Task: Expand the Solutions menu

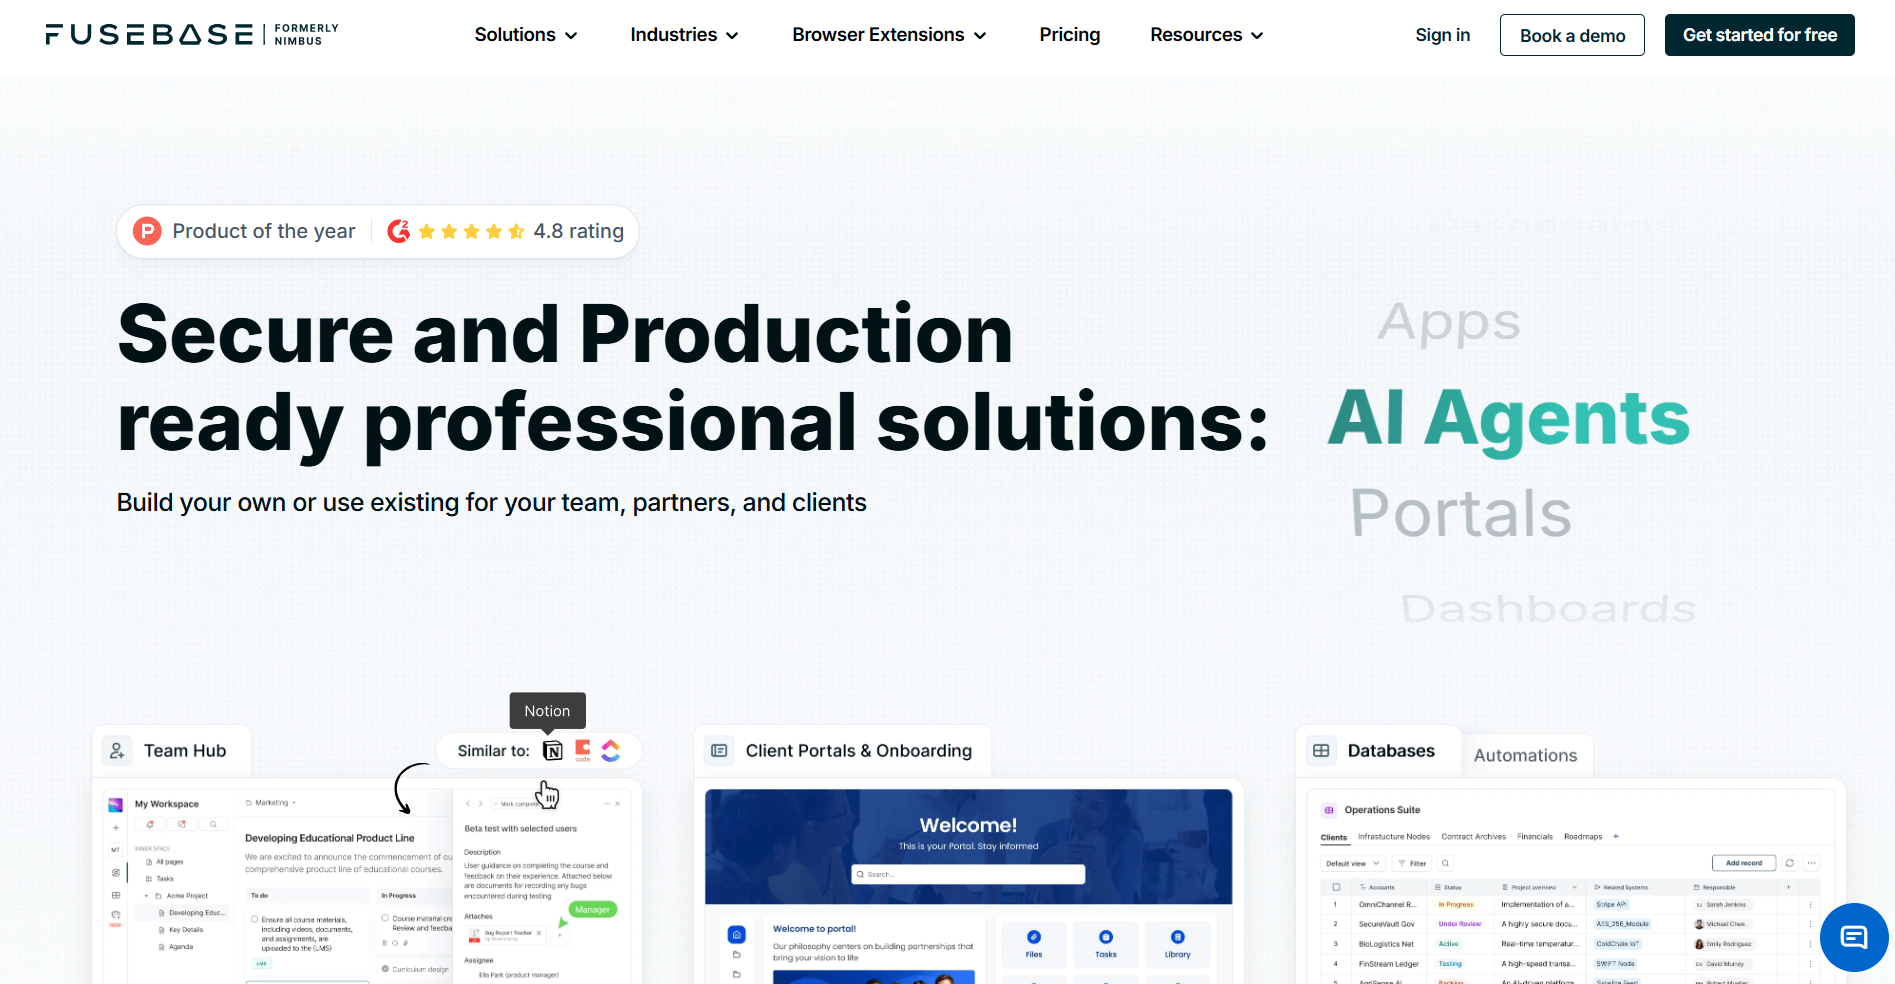Action: [x=526, y=35]
